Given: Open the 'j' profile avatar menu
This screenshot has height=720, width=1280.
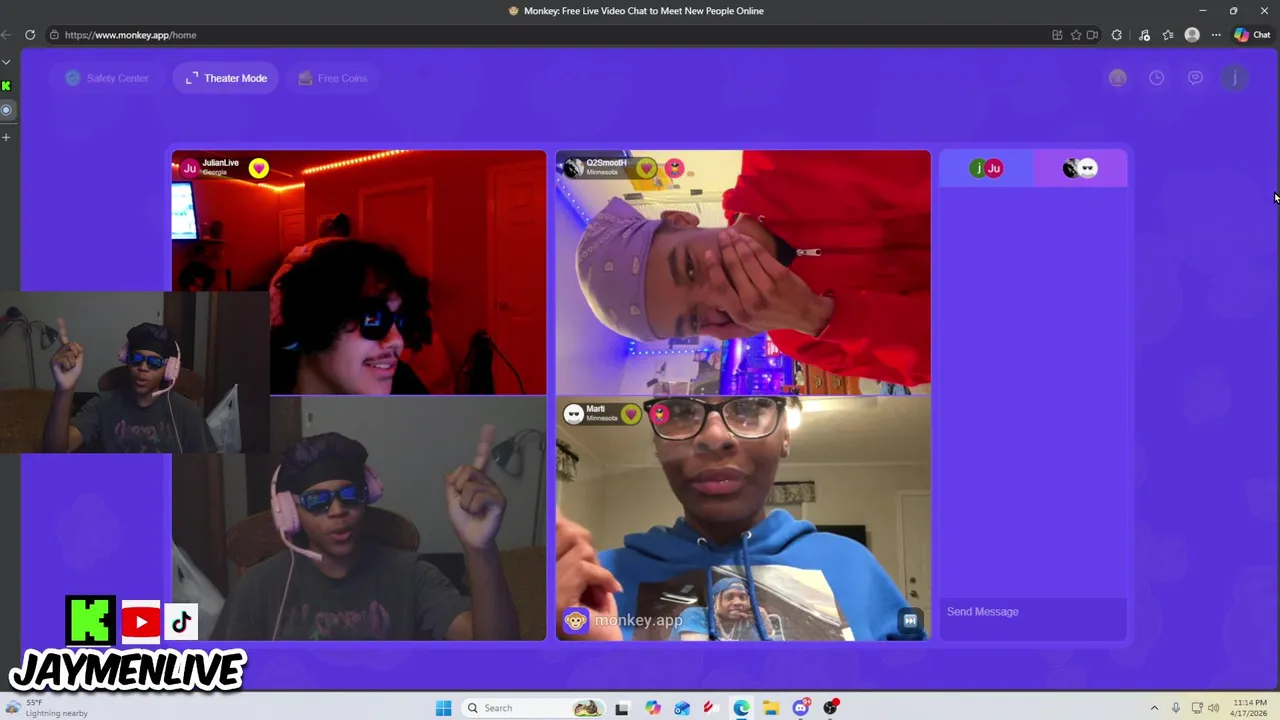Looking at the screenshot, I should (x=1234, y=78).
